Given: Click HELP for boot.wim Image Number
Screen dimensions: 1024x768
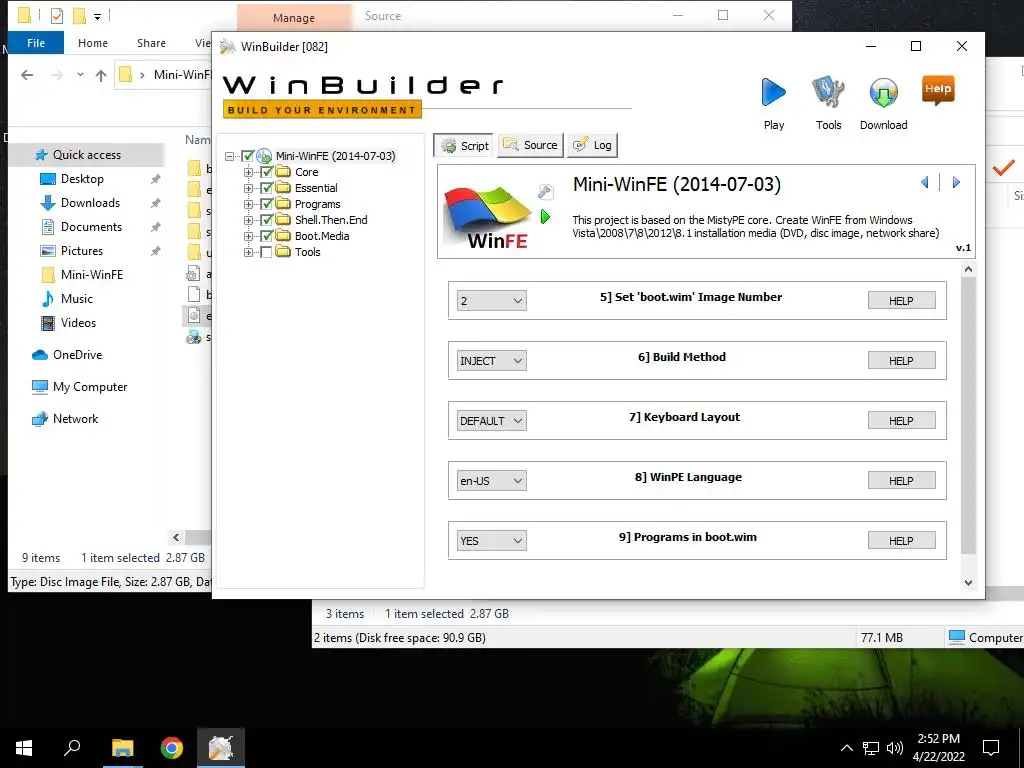Looking at the screenshot, I should [x=901, y=301].
